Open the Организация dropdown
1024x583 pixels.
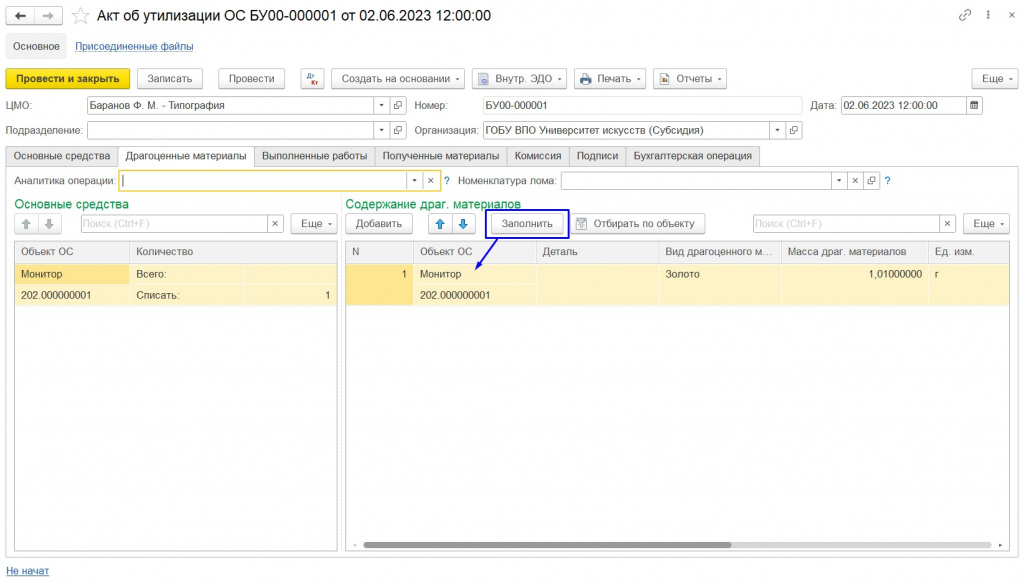tap(777, 130)
